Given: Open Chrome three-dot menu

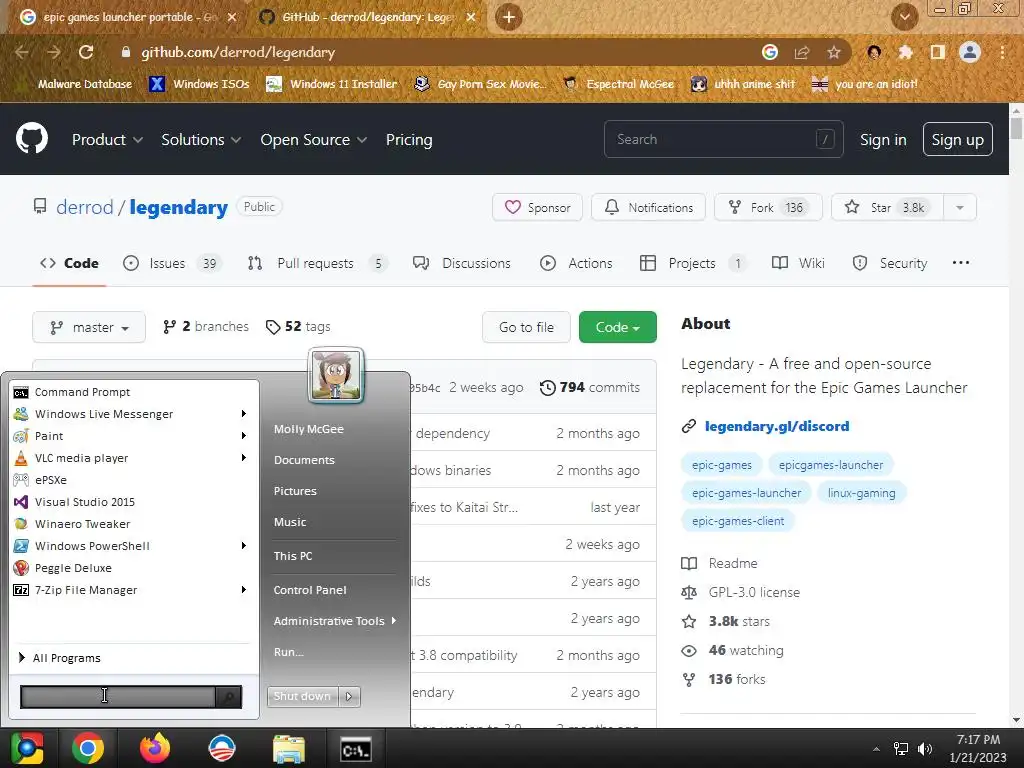Looking at the screenshot, I should [x=1002, y=52].
